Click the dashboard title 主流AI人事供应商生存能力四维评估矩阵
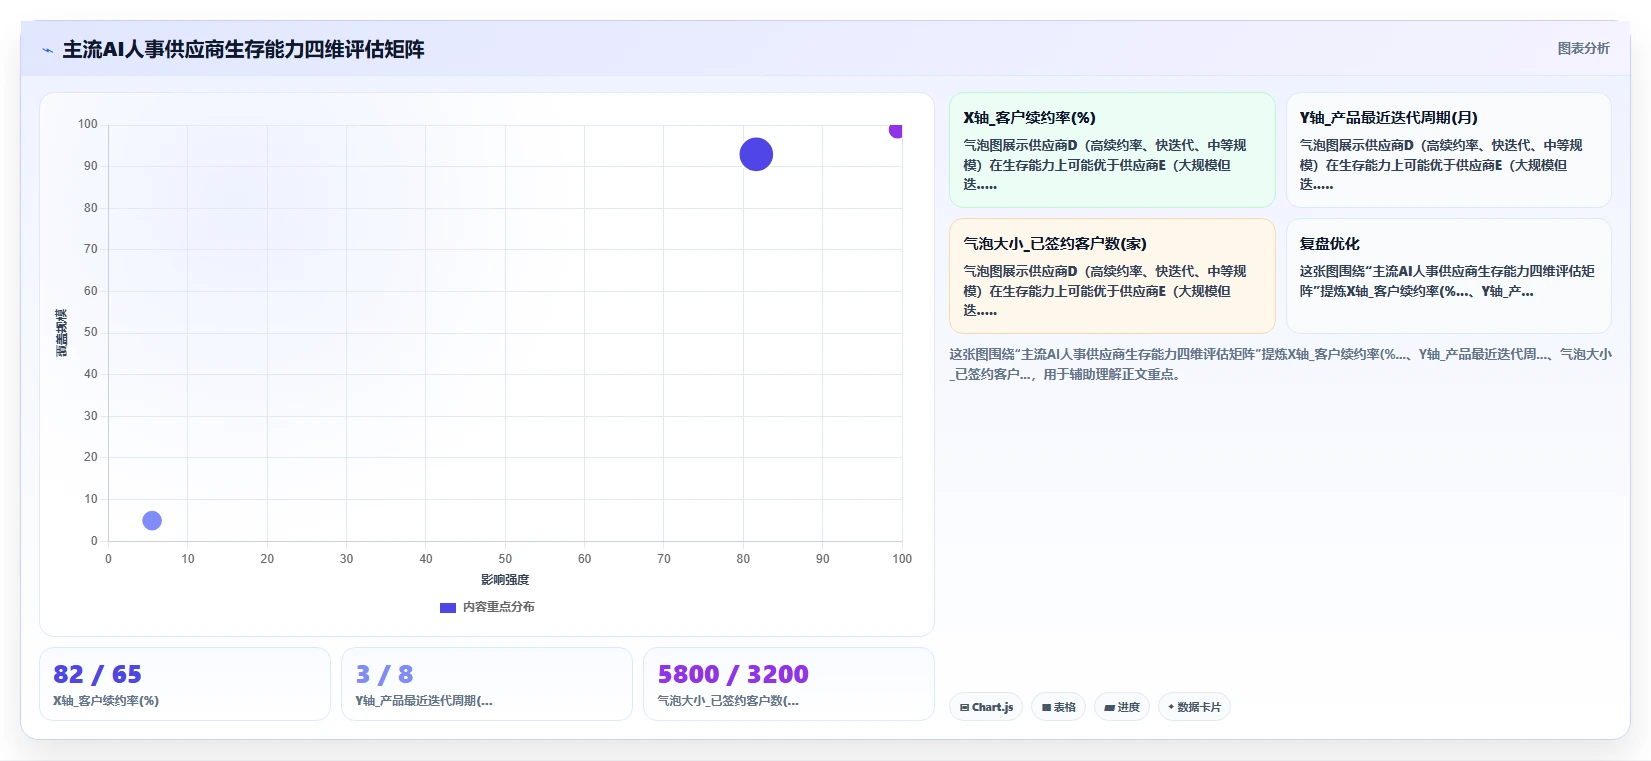The width and height of the screenshot is (1651, 761). tap(244, 50)
